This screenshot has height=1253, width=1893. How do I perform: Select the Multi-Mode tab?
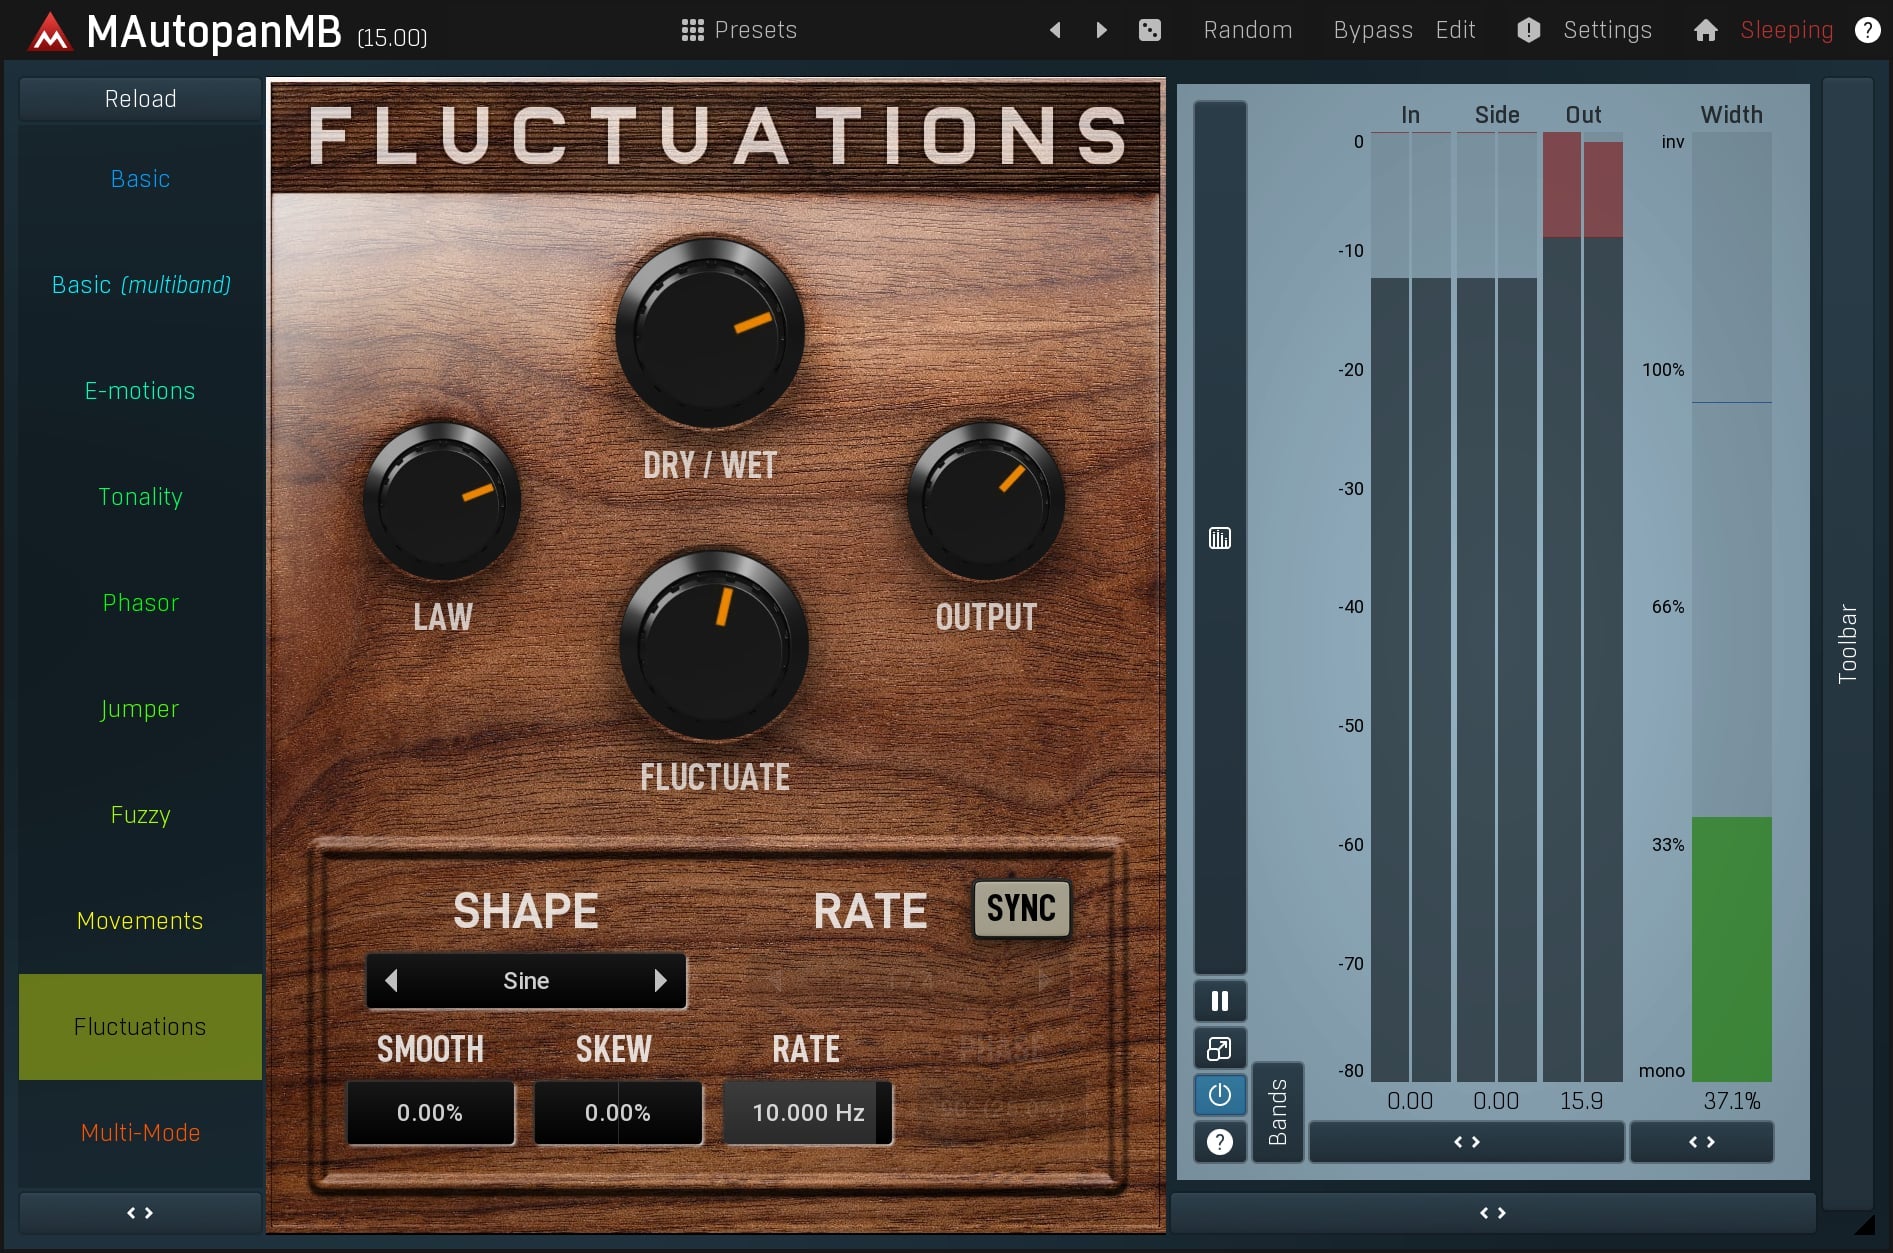point(140,1133)
